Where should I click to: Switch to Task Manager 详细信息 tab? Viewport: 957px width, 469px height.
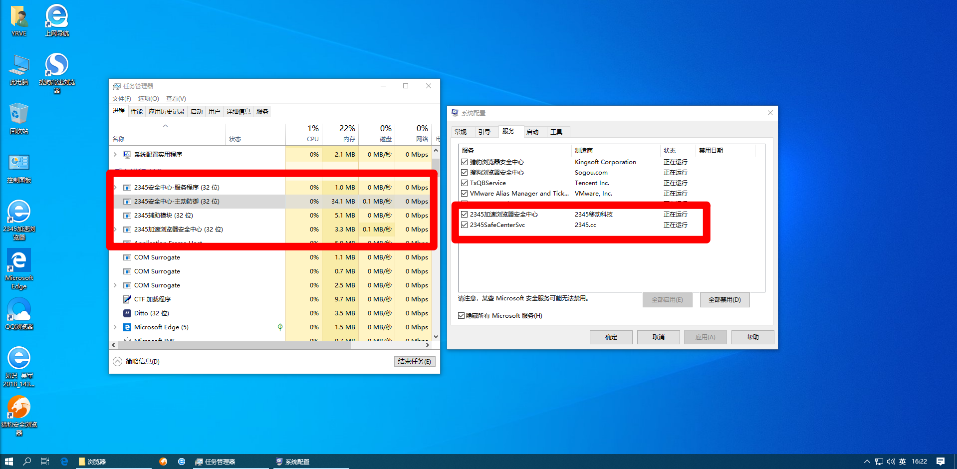point(239,112)
